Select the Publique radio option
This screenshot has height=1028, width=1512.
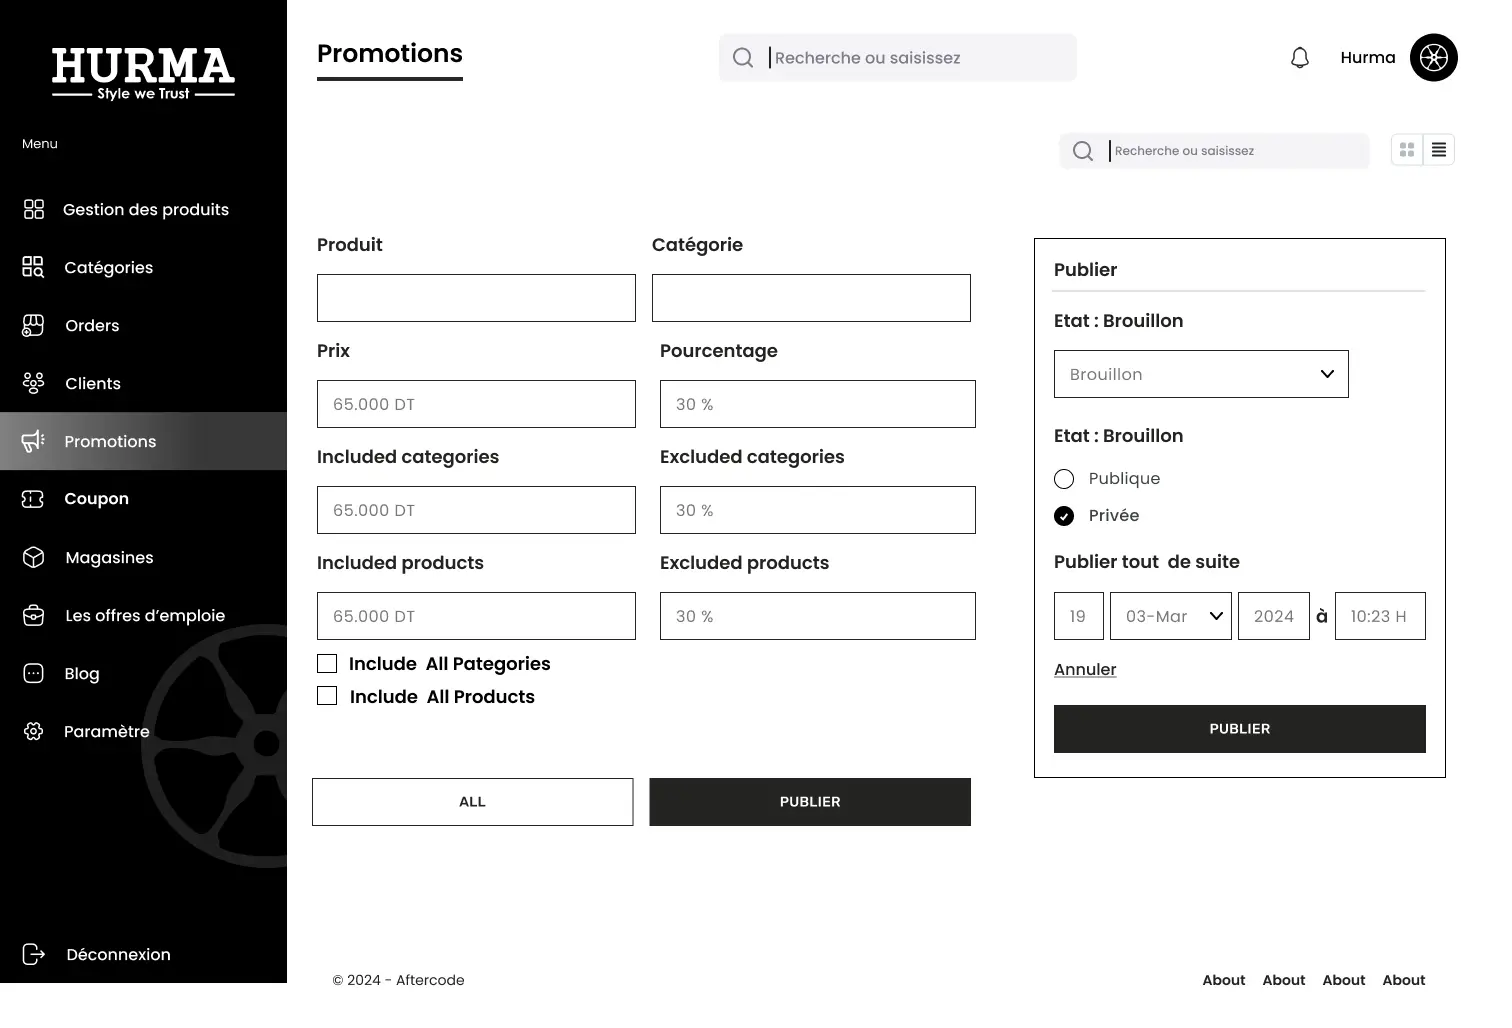(x=1064, y=479)
